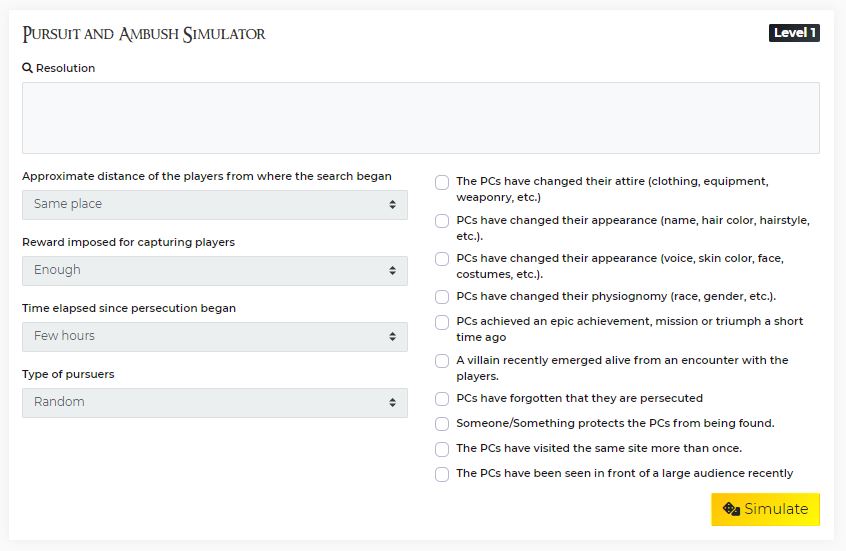The width and height of the screenshot is (846, 551).
Task: Expand the Type of pursuers 'Random' dropdown
Action: coord(214,403)
